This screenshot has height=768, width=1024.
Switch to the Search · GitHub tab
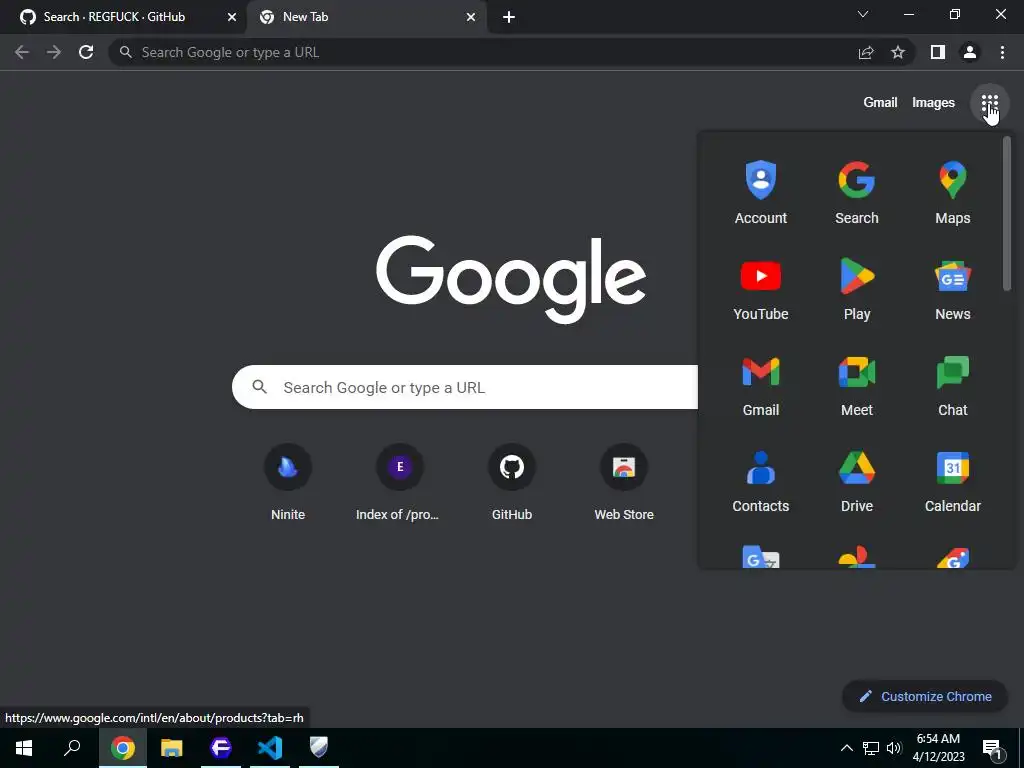pyautogui.click(x=114, y=17)
